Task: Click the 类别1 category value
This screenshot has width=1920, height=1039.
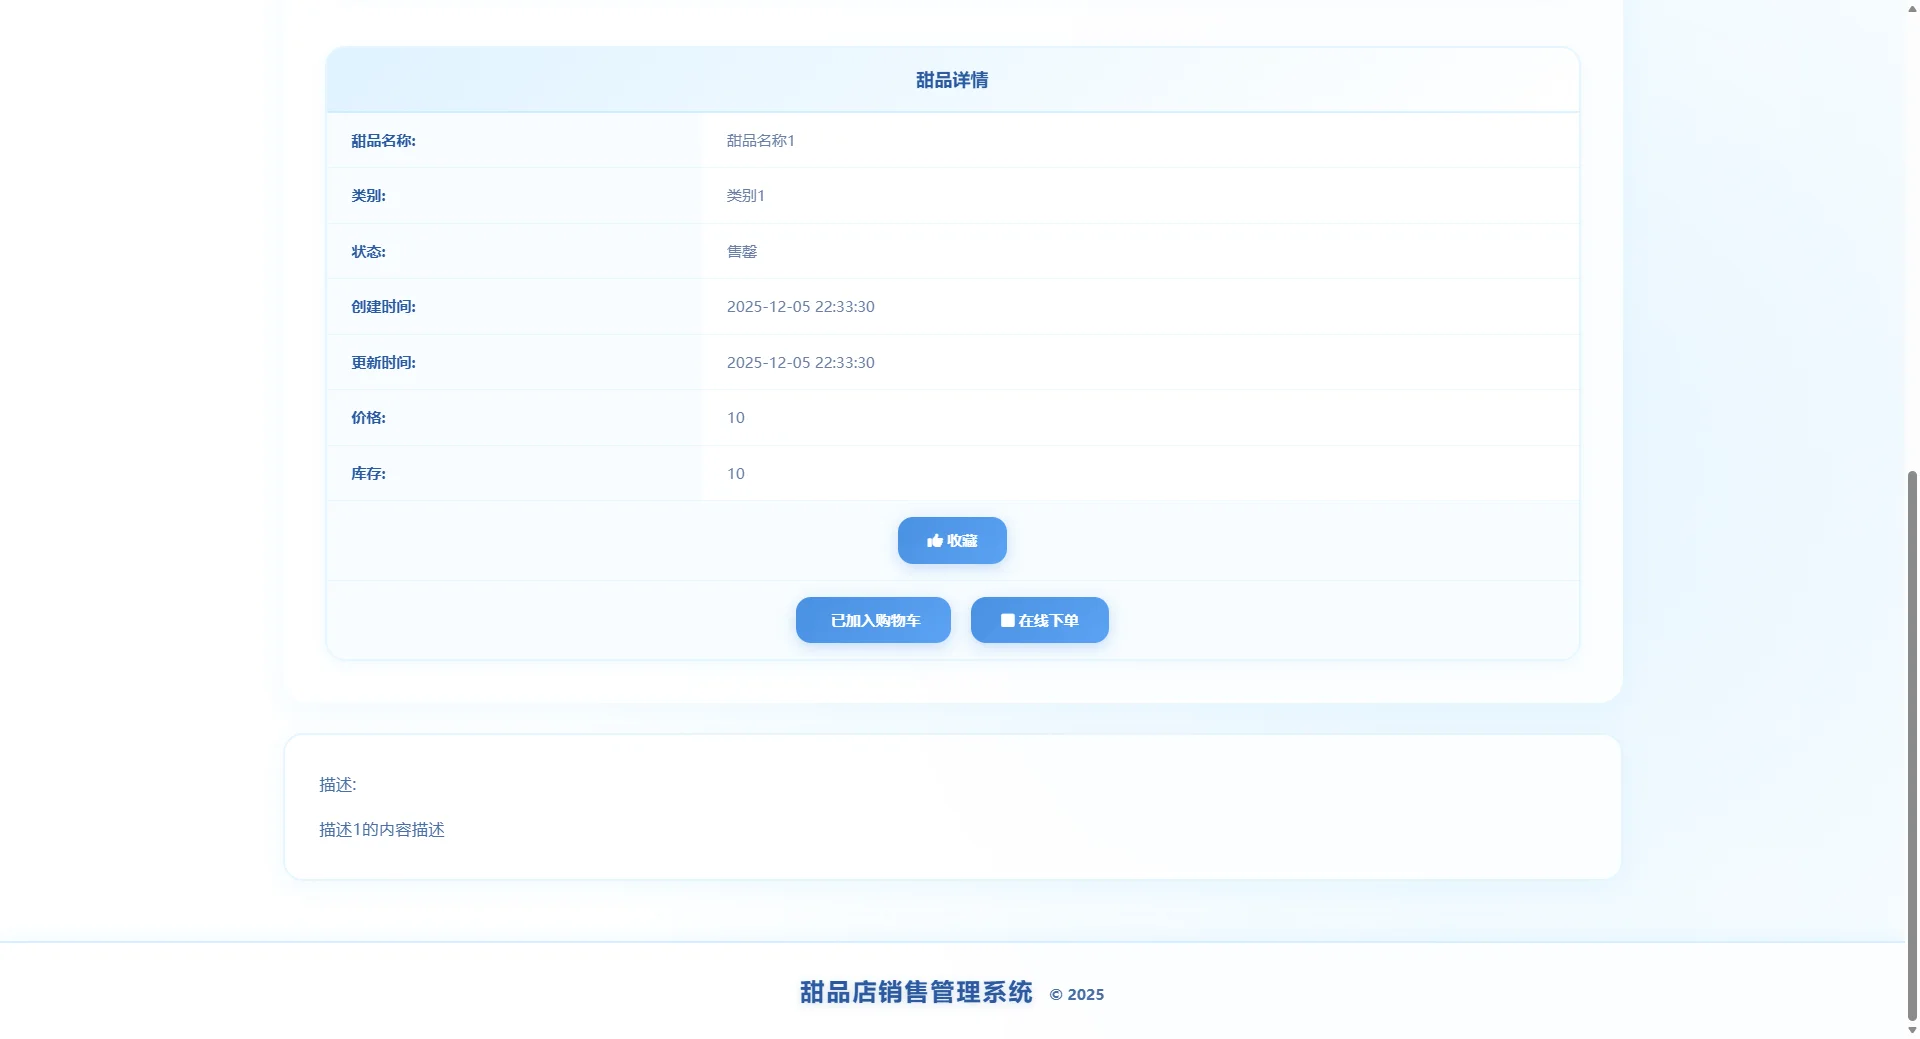Action: tap(744, 195)
